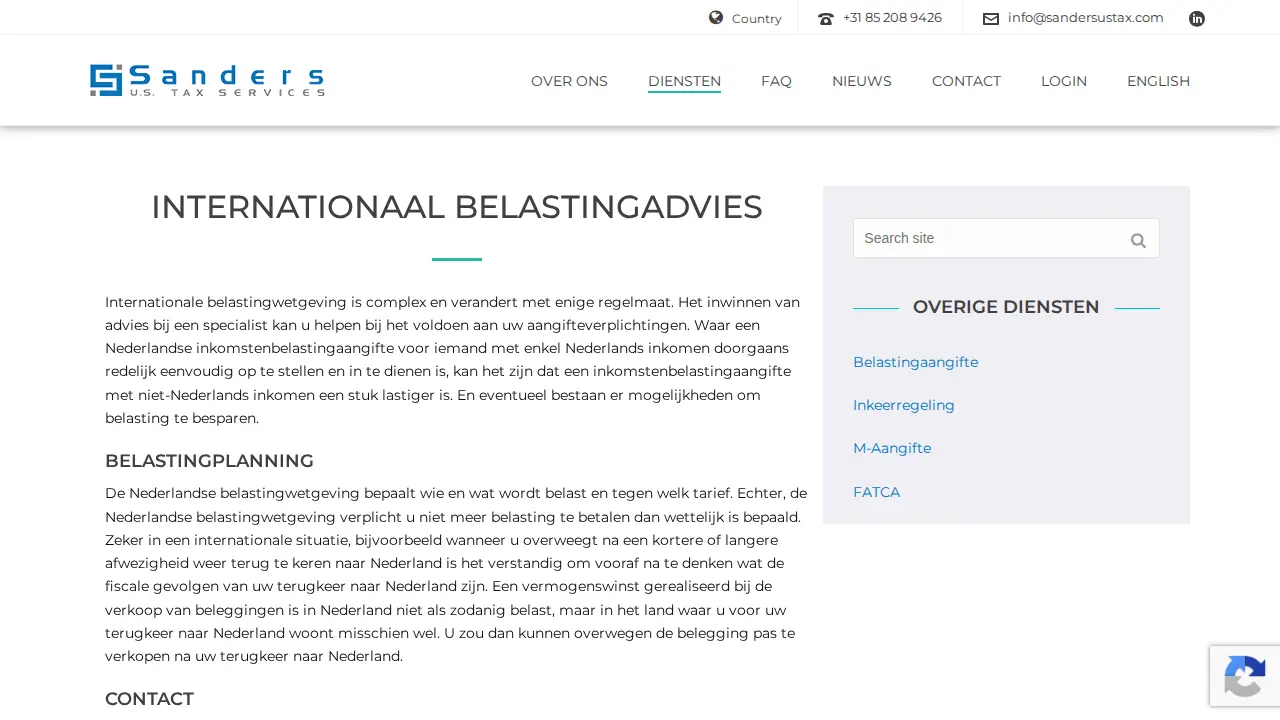
Task: Click the telephone icon in top bar
Action: (x=826, y=18)
